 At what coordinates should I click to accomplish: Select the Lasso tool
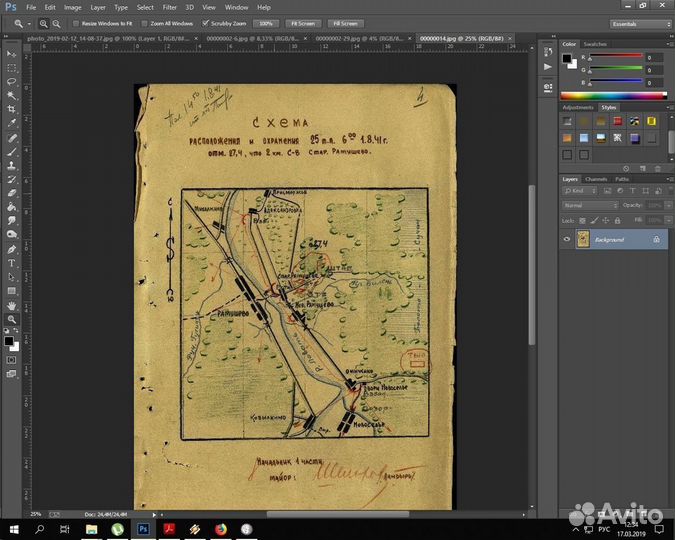pos(11,82)
